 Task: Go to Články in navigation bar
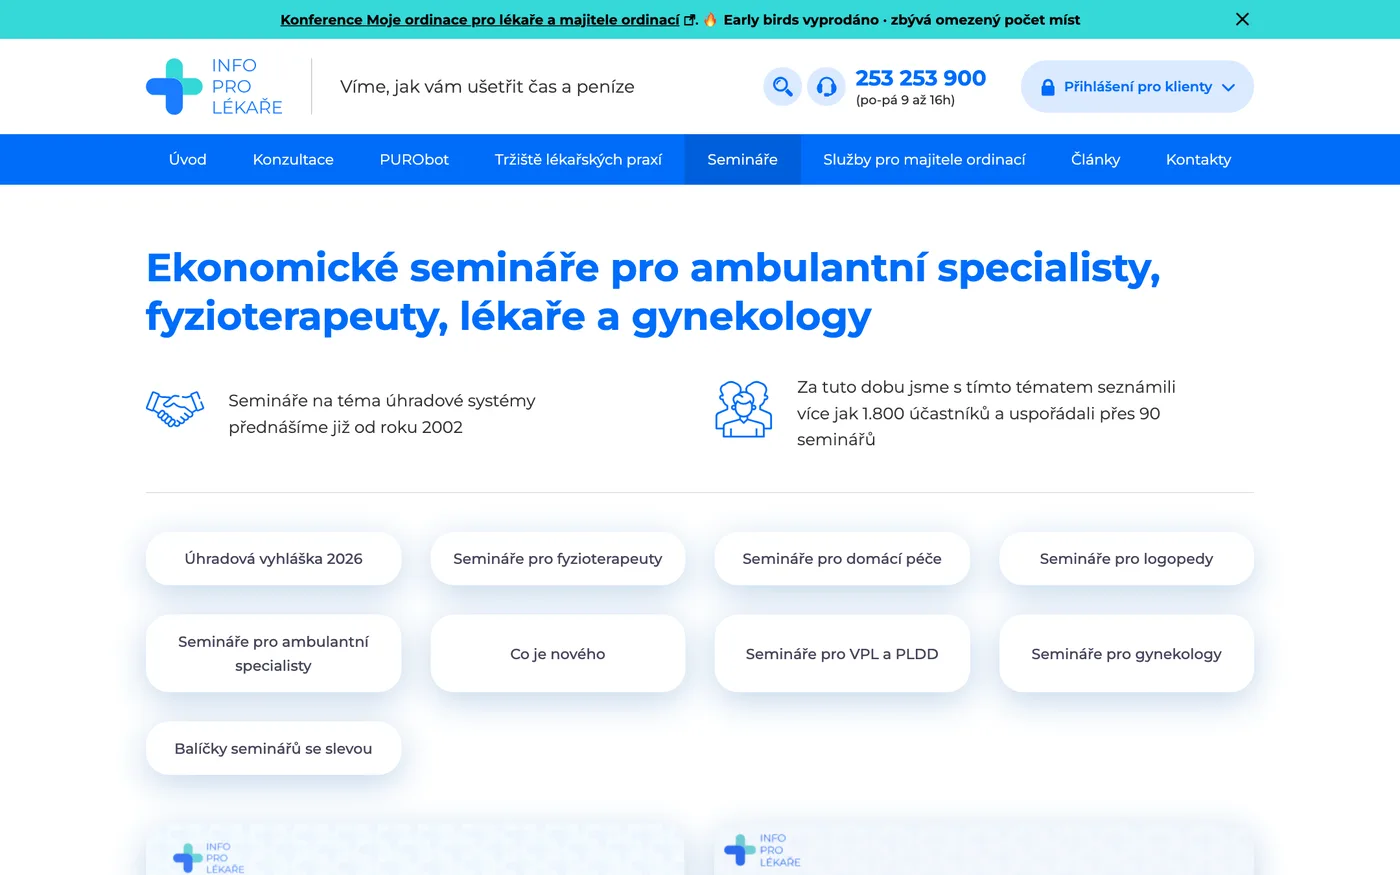1095,159
